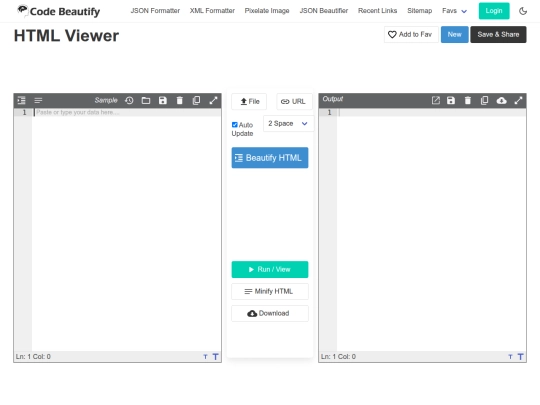Save input with the input toolbar save icon
The image size is (540, 405).
163,100
